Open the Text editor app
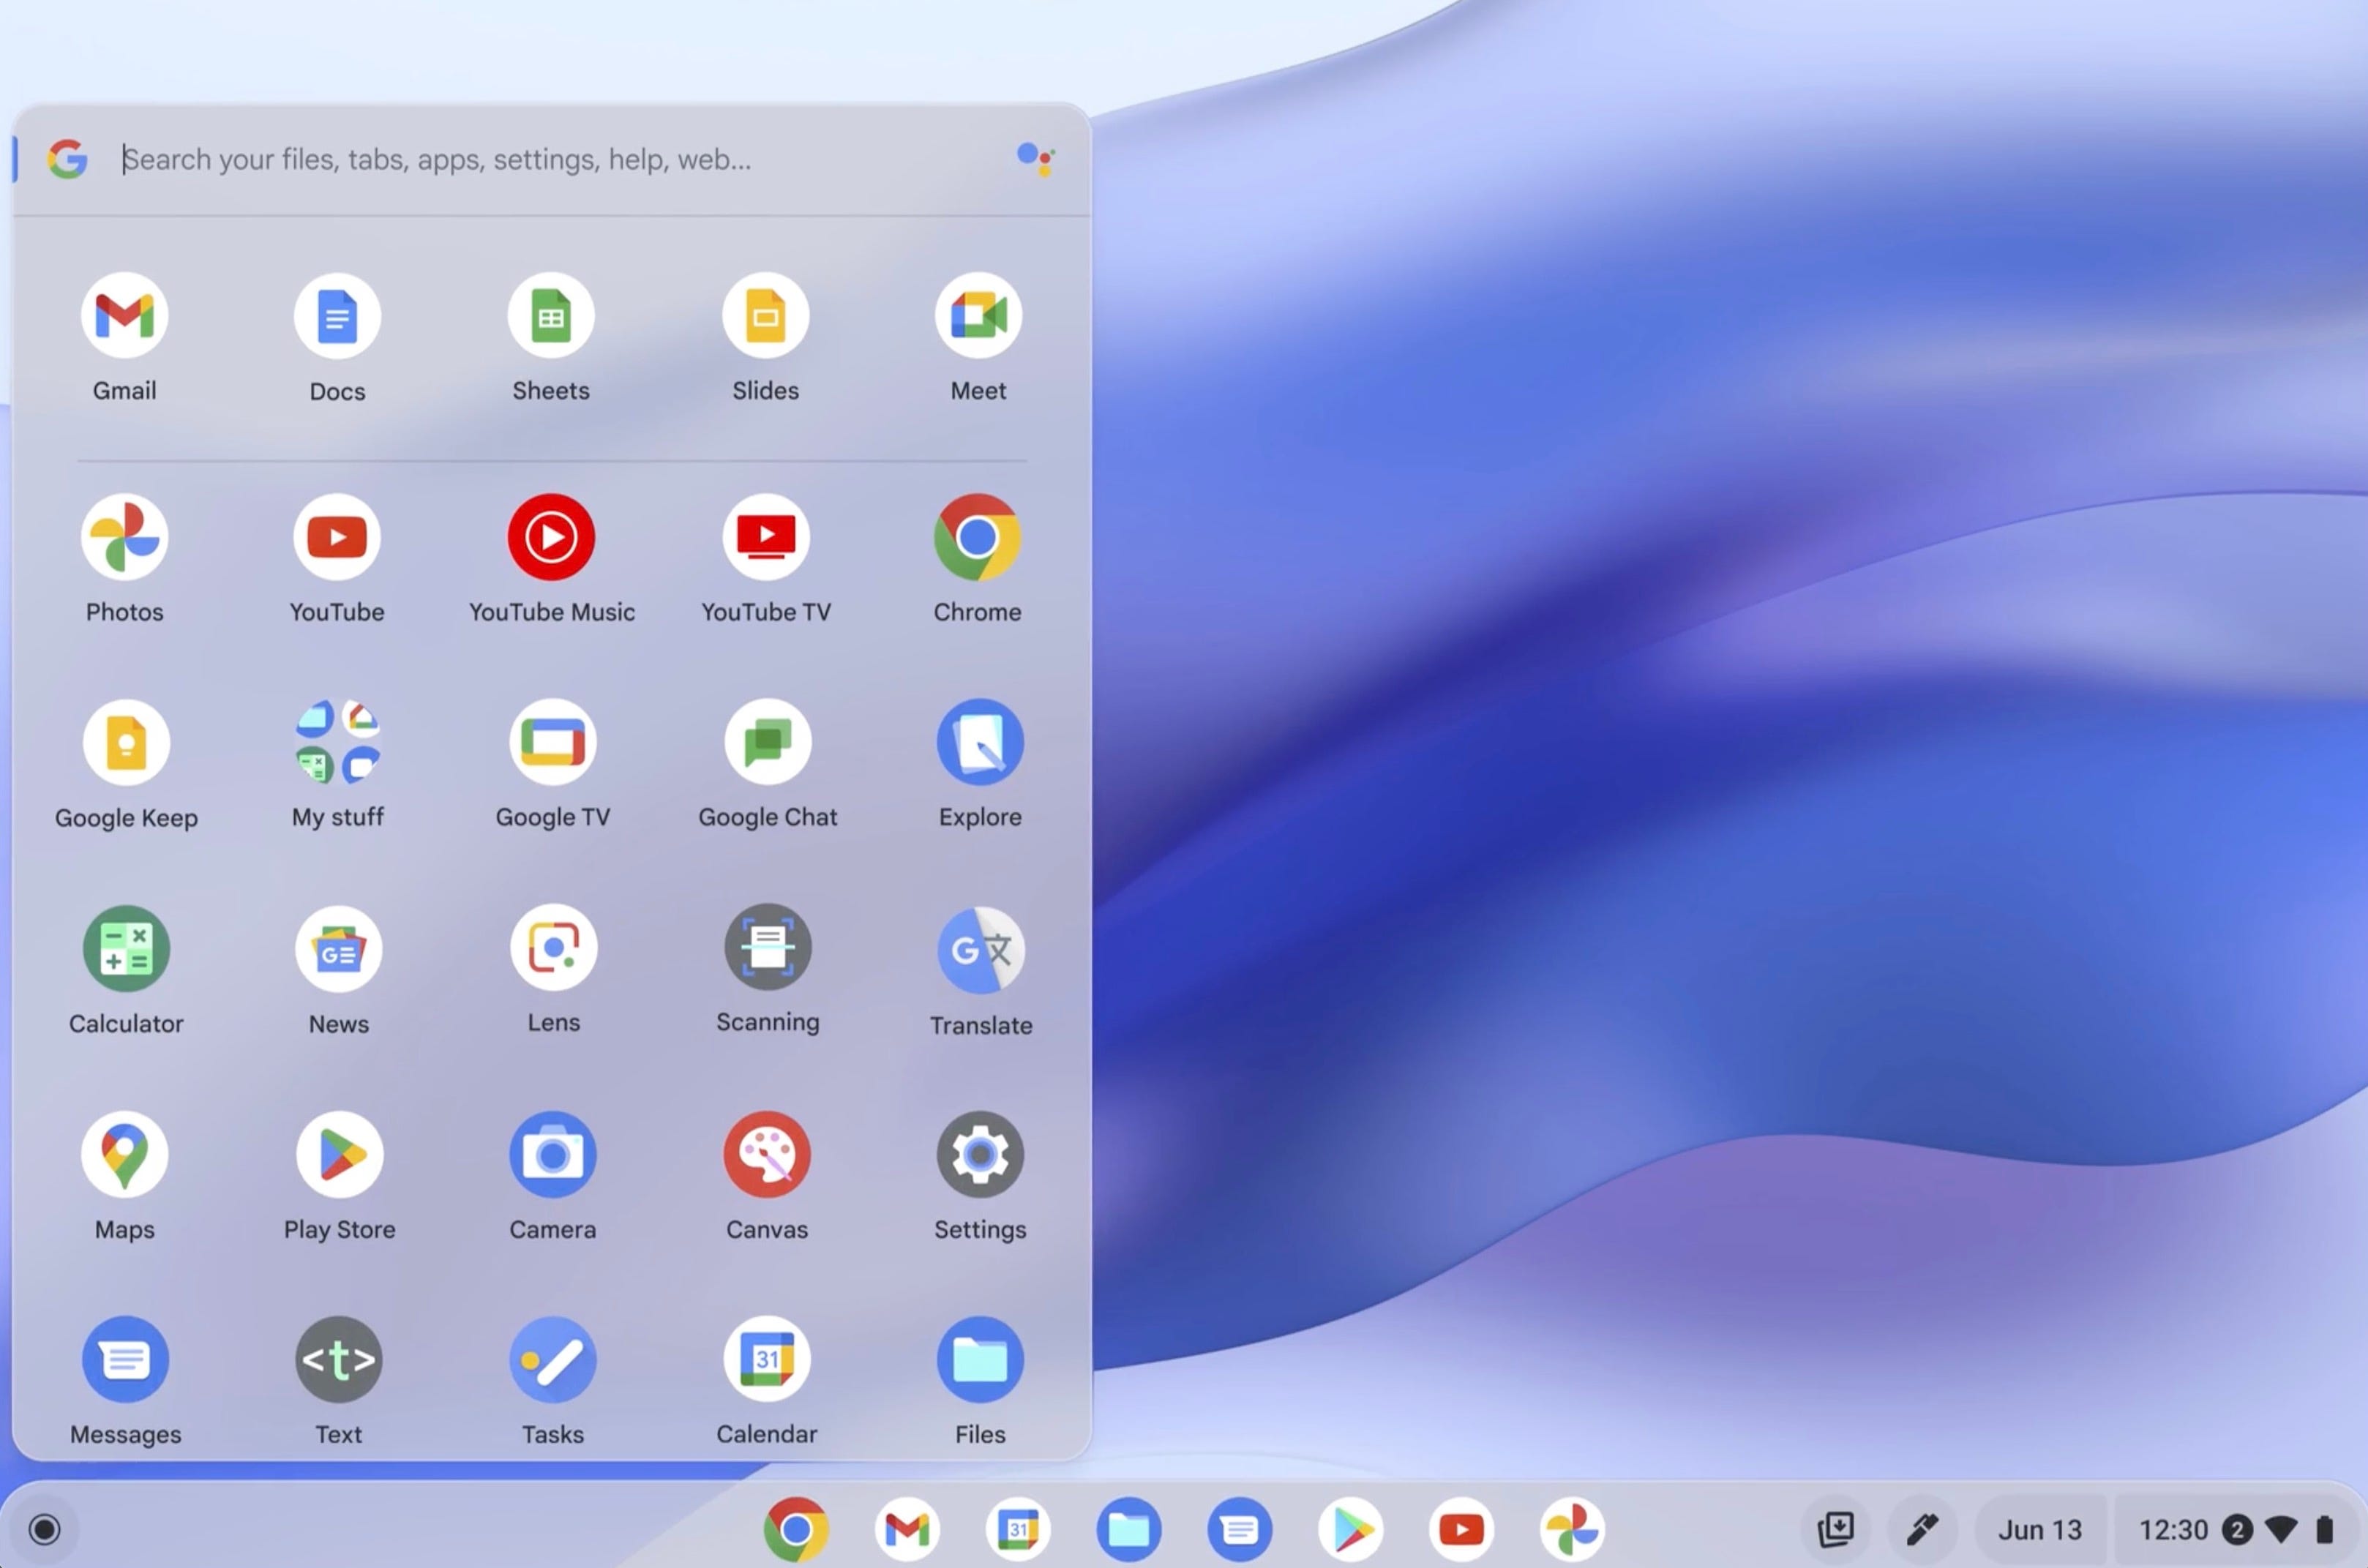 339,1360
